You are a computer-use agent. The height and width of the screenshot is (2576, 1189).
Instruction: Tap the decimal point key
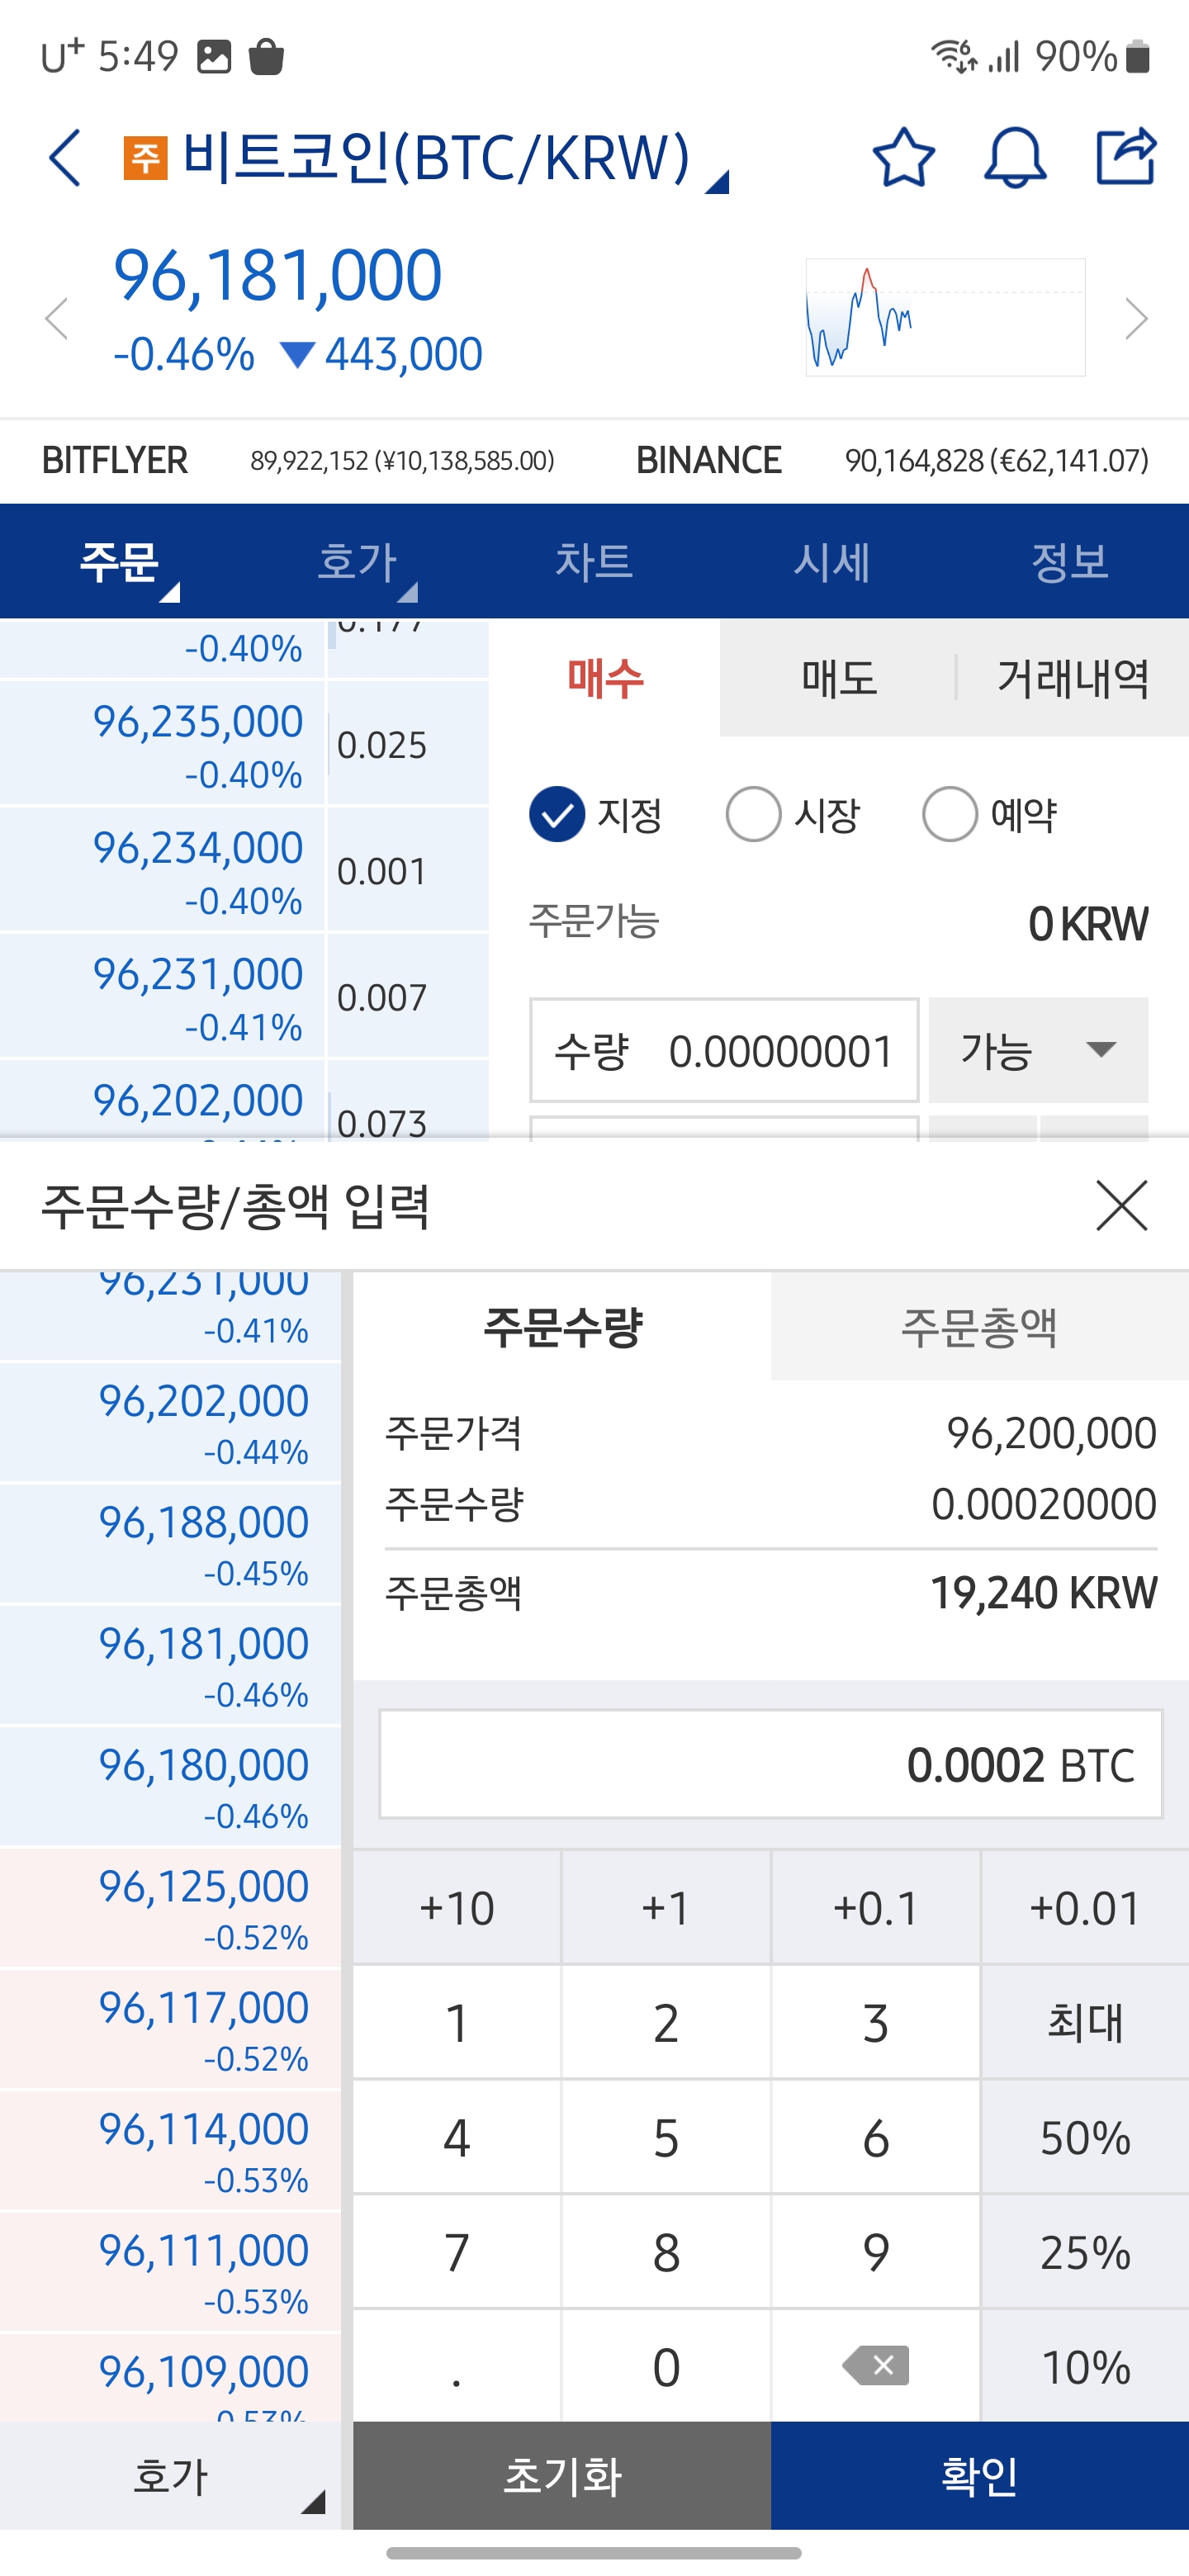point(457,2367)
